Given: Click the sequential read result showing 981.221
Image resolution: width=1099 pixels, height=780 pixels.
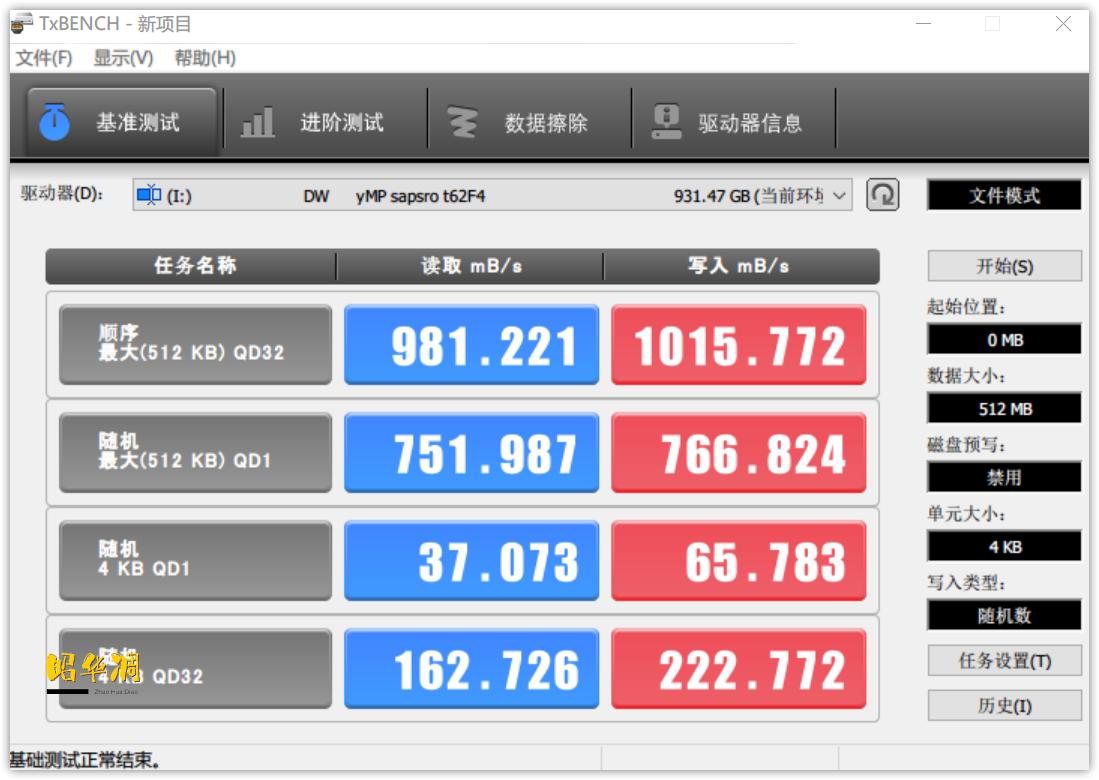Looking at the screenshot, I should (471, 346).
